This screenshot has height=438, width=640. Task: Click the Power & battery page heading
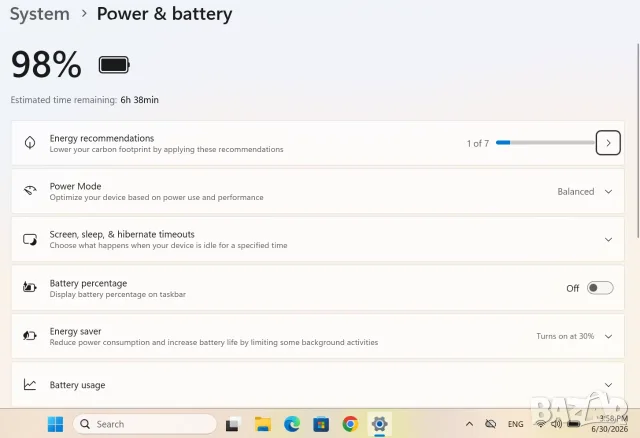point(164,14)
